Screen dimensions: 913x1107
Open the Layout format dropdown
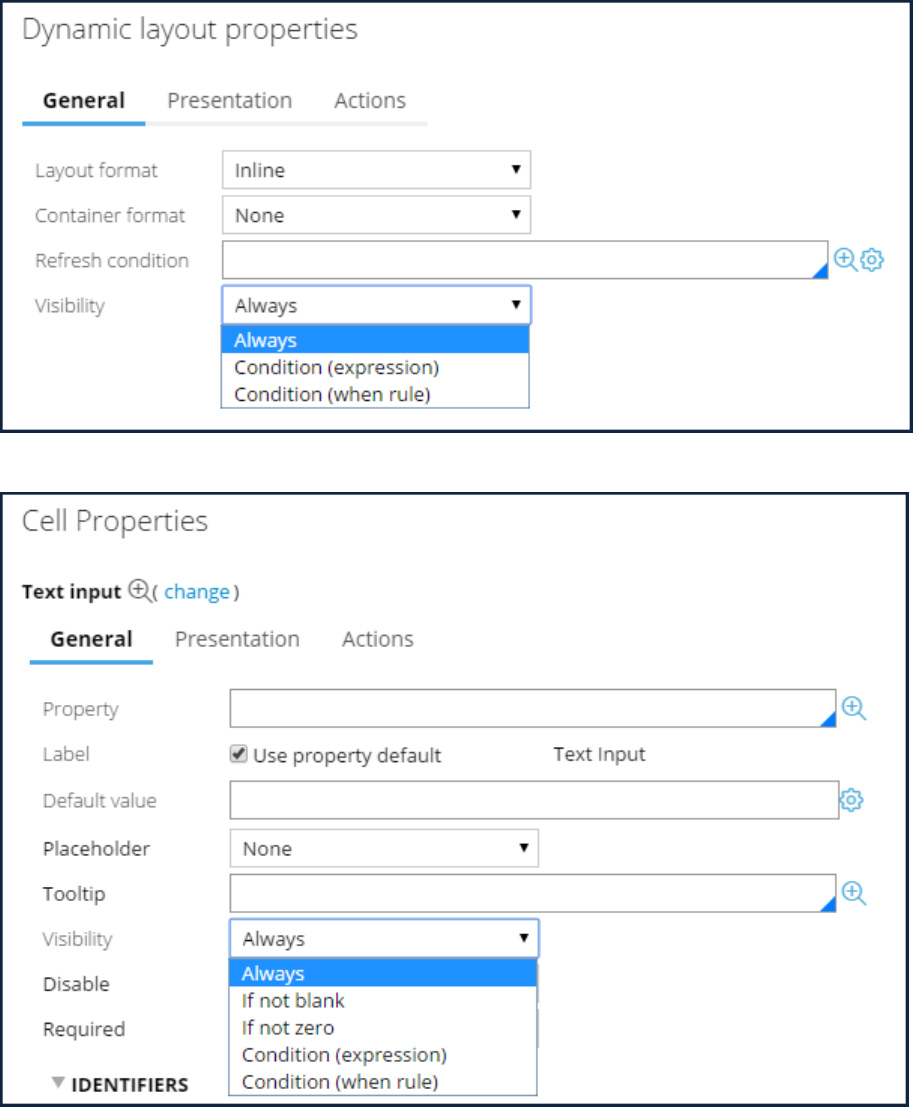[x=376, y=171]
